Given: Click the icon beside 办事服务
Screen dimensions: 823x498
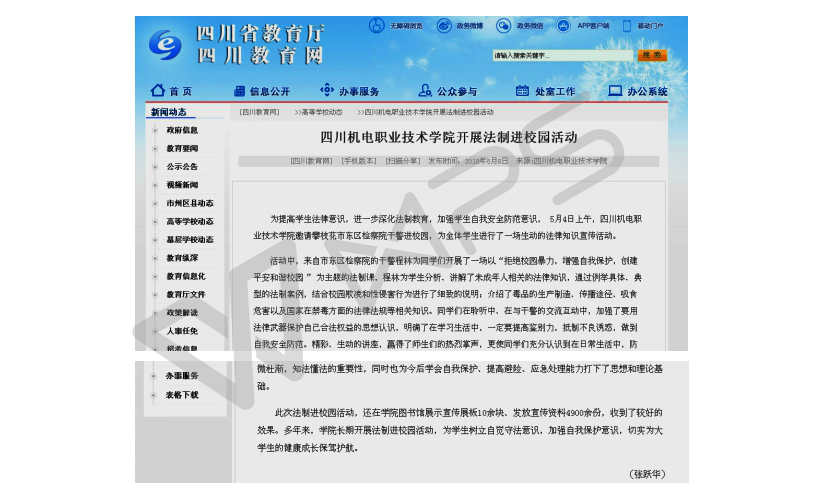Looking at the screenshot, I should point(327,90).
